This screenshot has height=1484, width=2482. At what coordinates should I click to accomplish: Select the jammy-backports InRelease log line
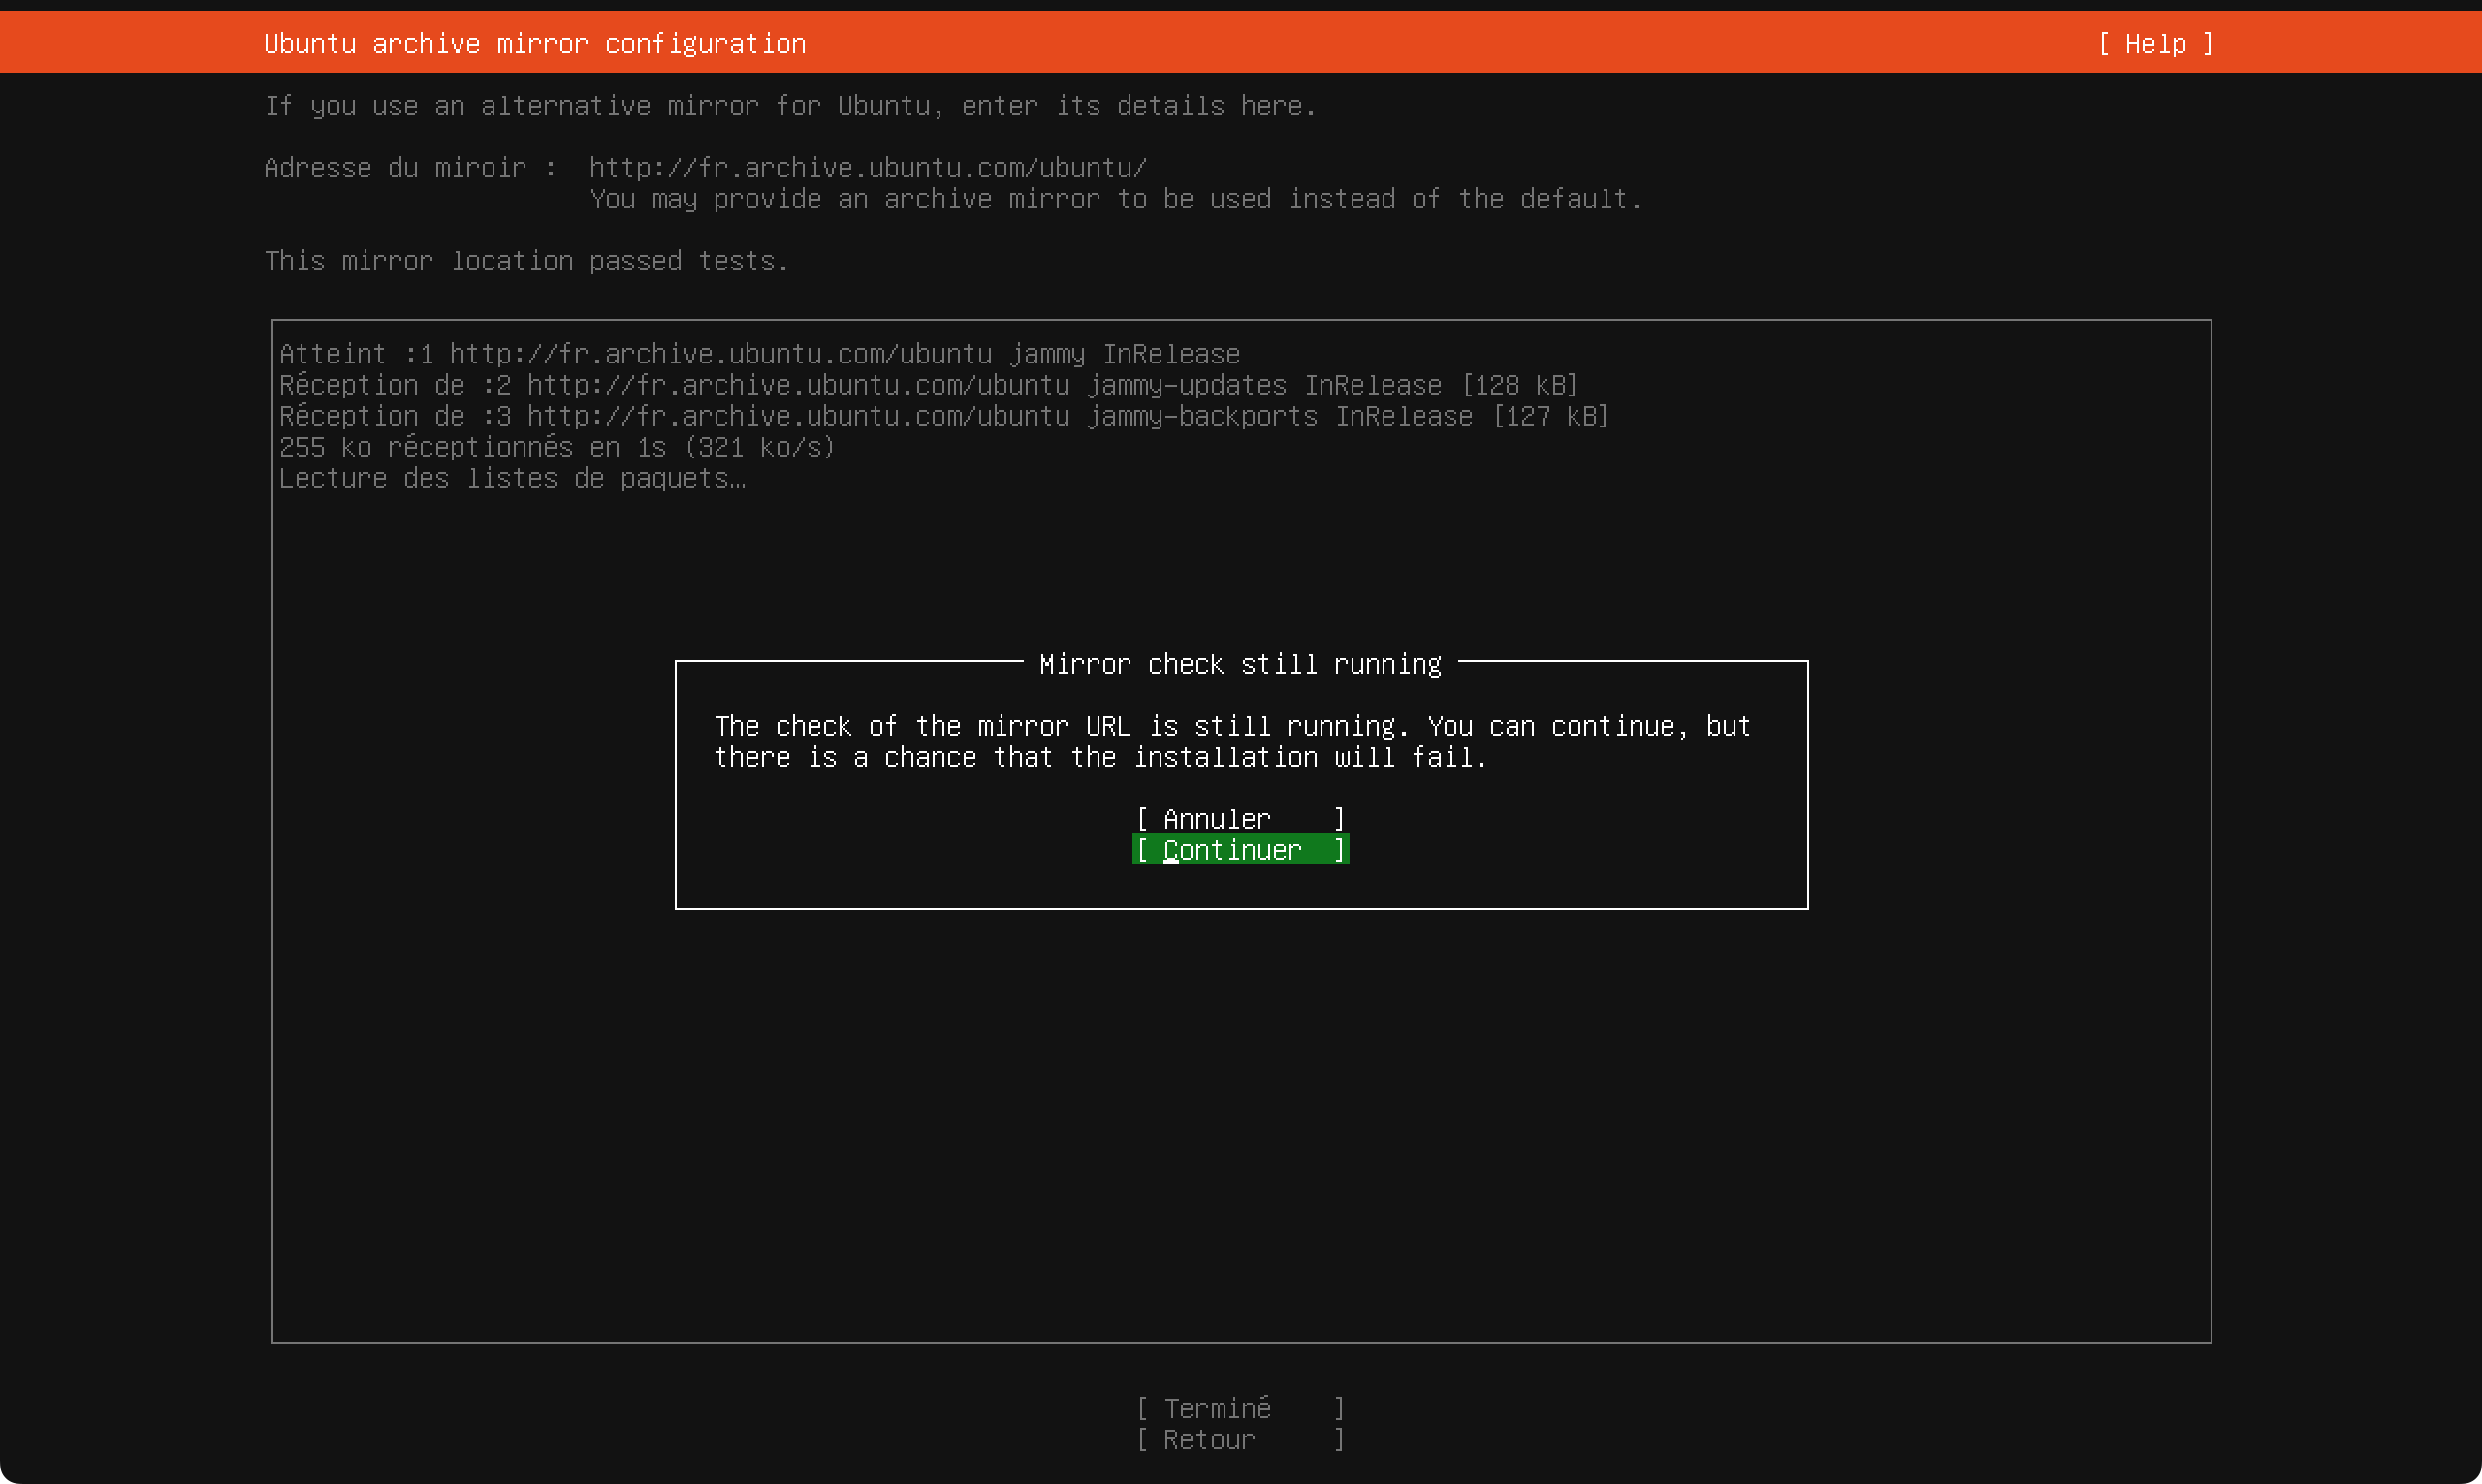coord(943,416)
